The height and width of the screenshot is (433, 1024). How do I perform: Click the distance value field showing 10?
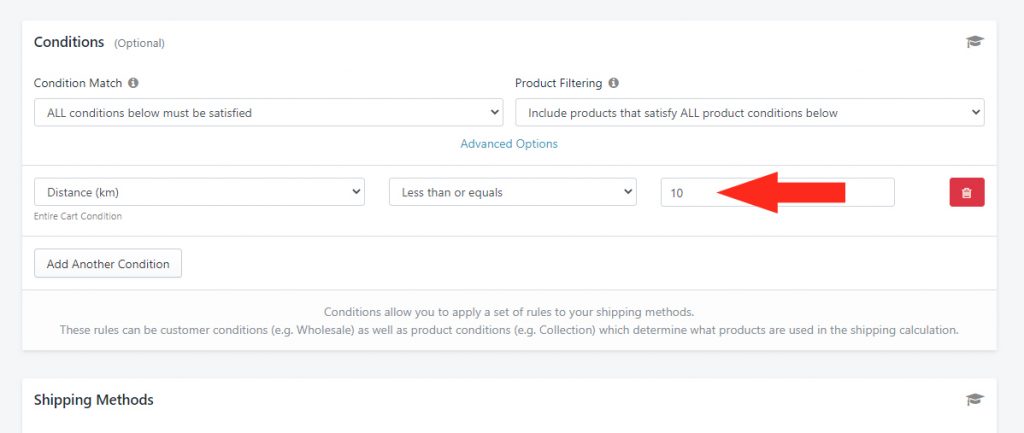point(777,193)
